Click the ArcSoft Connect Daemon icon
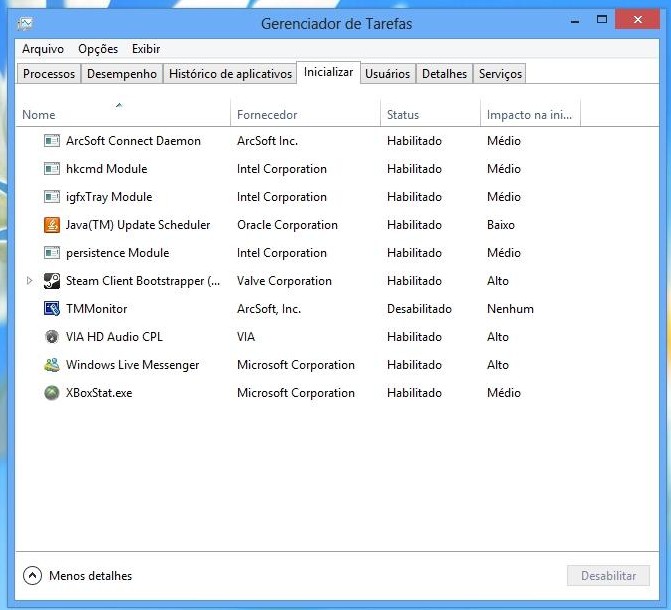 click(x=52, y=141)
